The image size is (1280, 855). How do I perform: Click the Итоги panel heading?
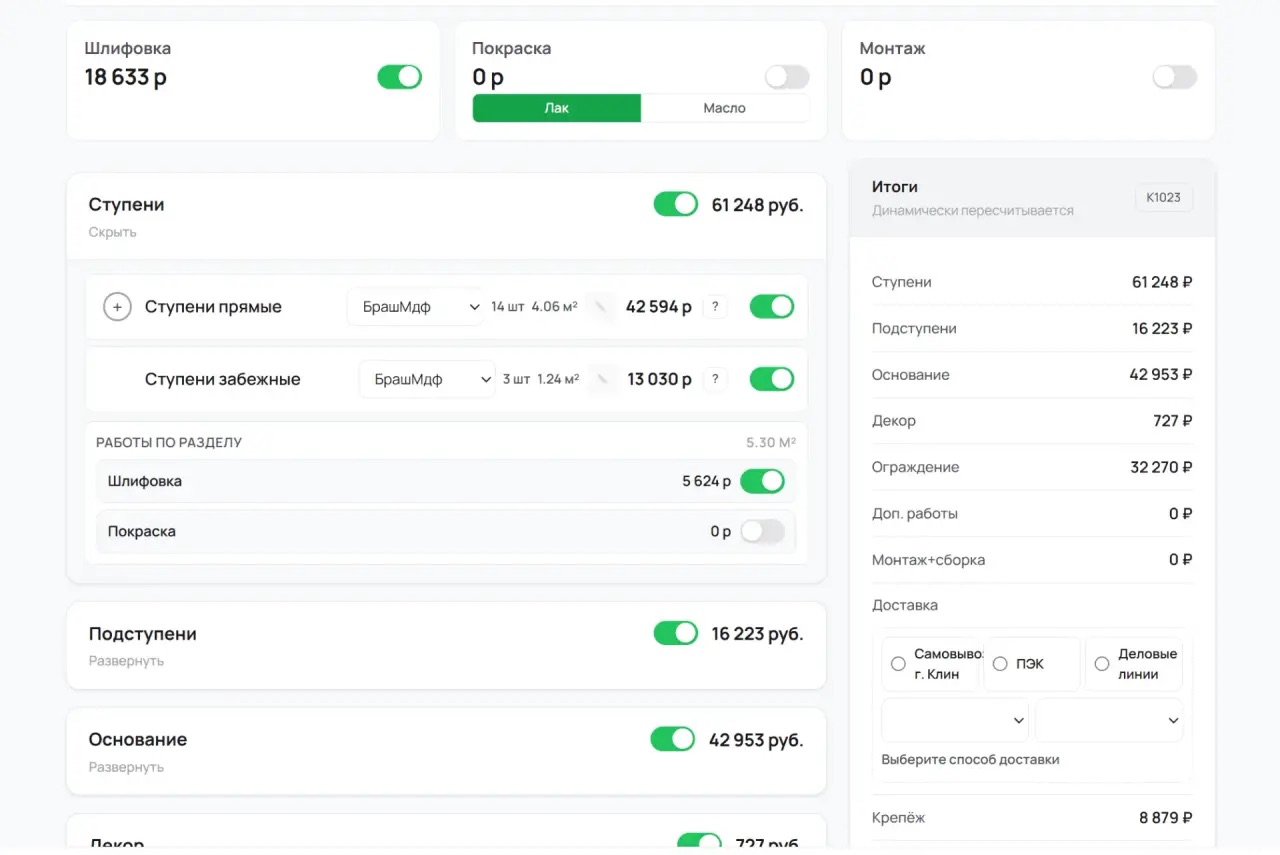click(895, 187)
